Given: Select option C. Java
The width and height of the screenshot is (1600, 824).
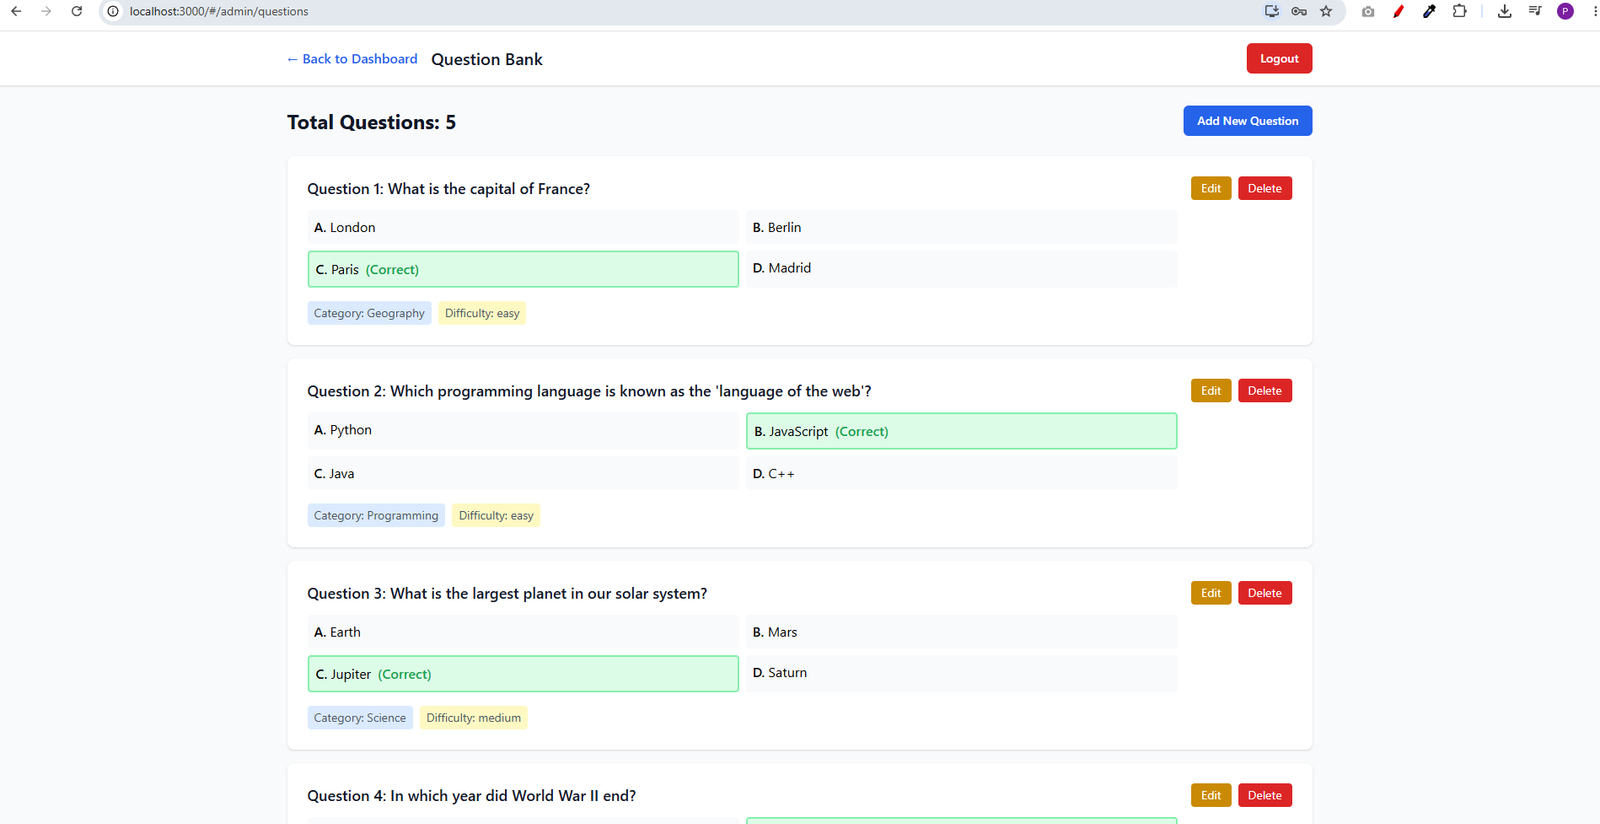Looking at the screenshot, I should [523, 473].
